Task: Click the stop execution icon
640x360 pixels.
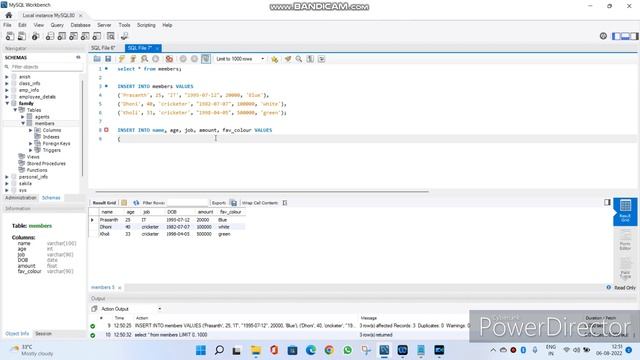Action: pos(156,59)
